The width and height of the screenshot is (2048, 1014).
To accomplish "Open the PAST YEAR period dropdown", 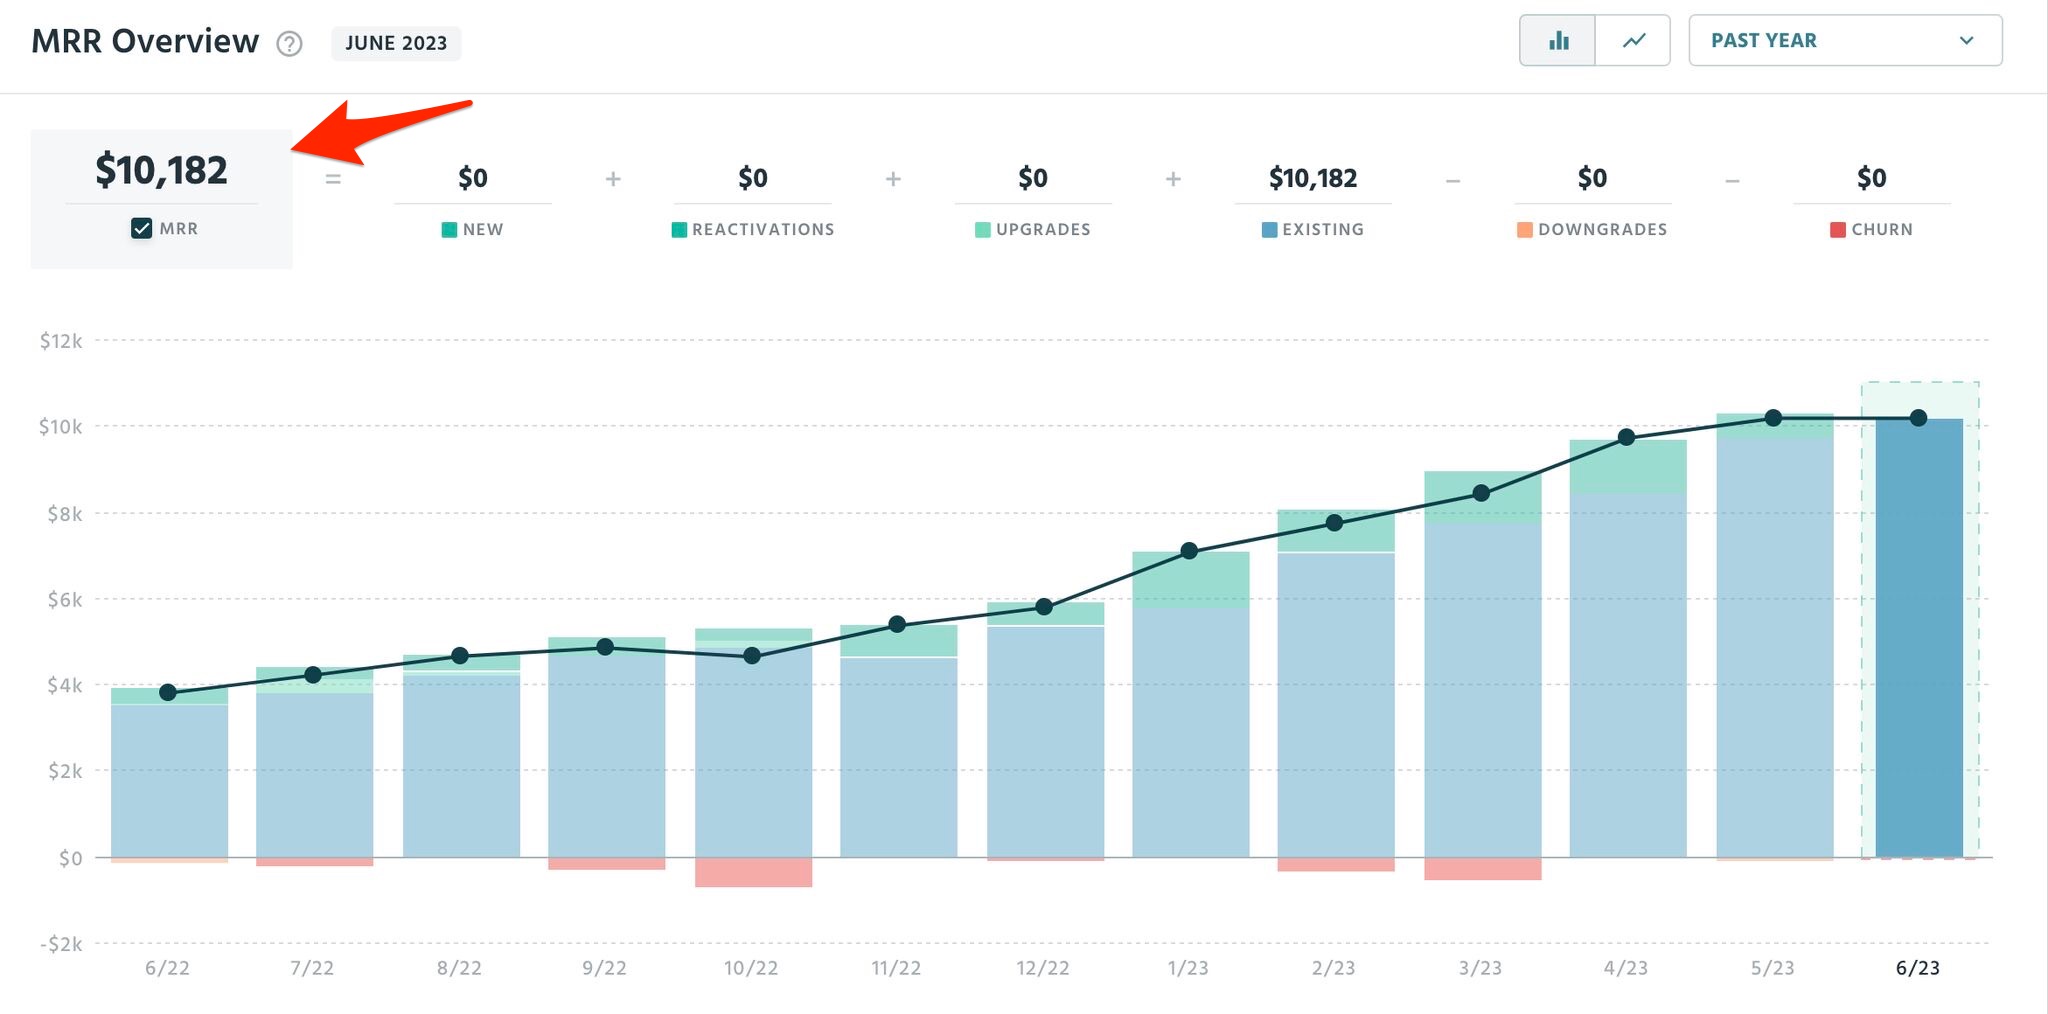I will (x=1845, y=41).
